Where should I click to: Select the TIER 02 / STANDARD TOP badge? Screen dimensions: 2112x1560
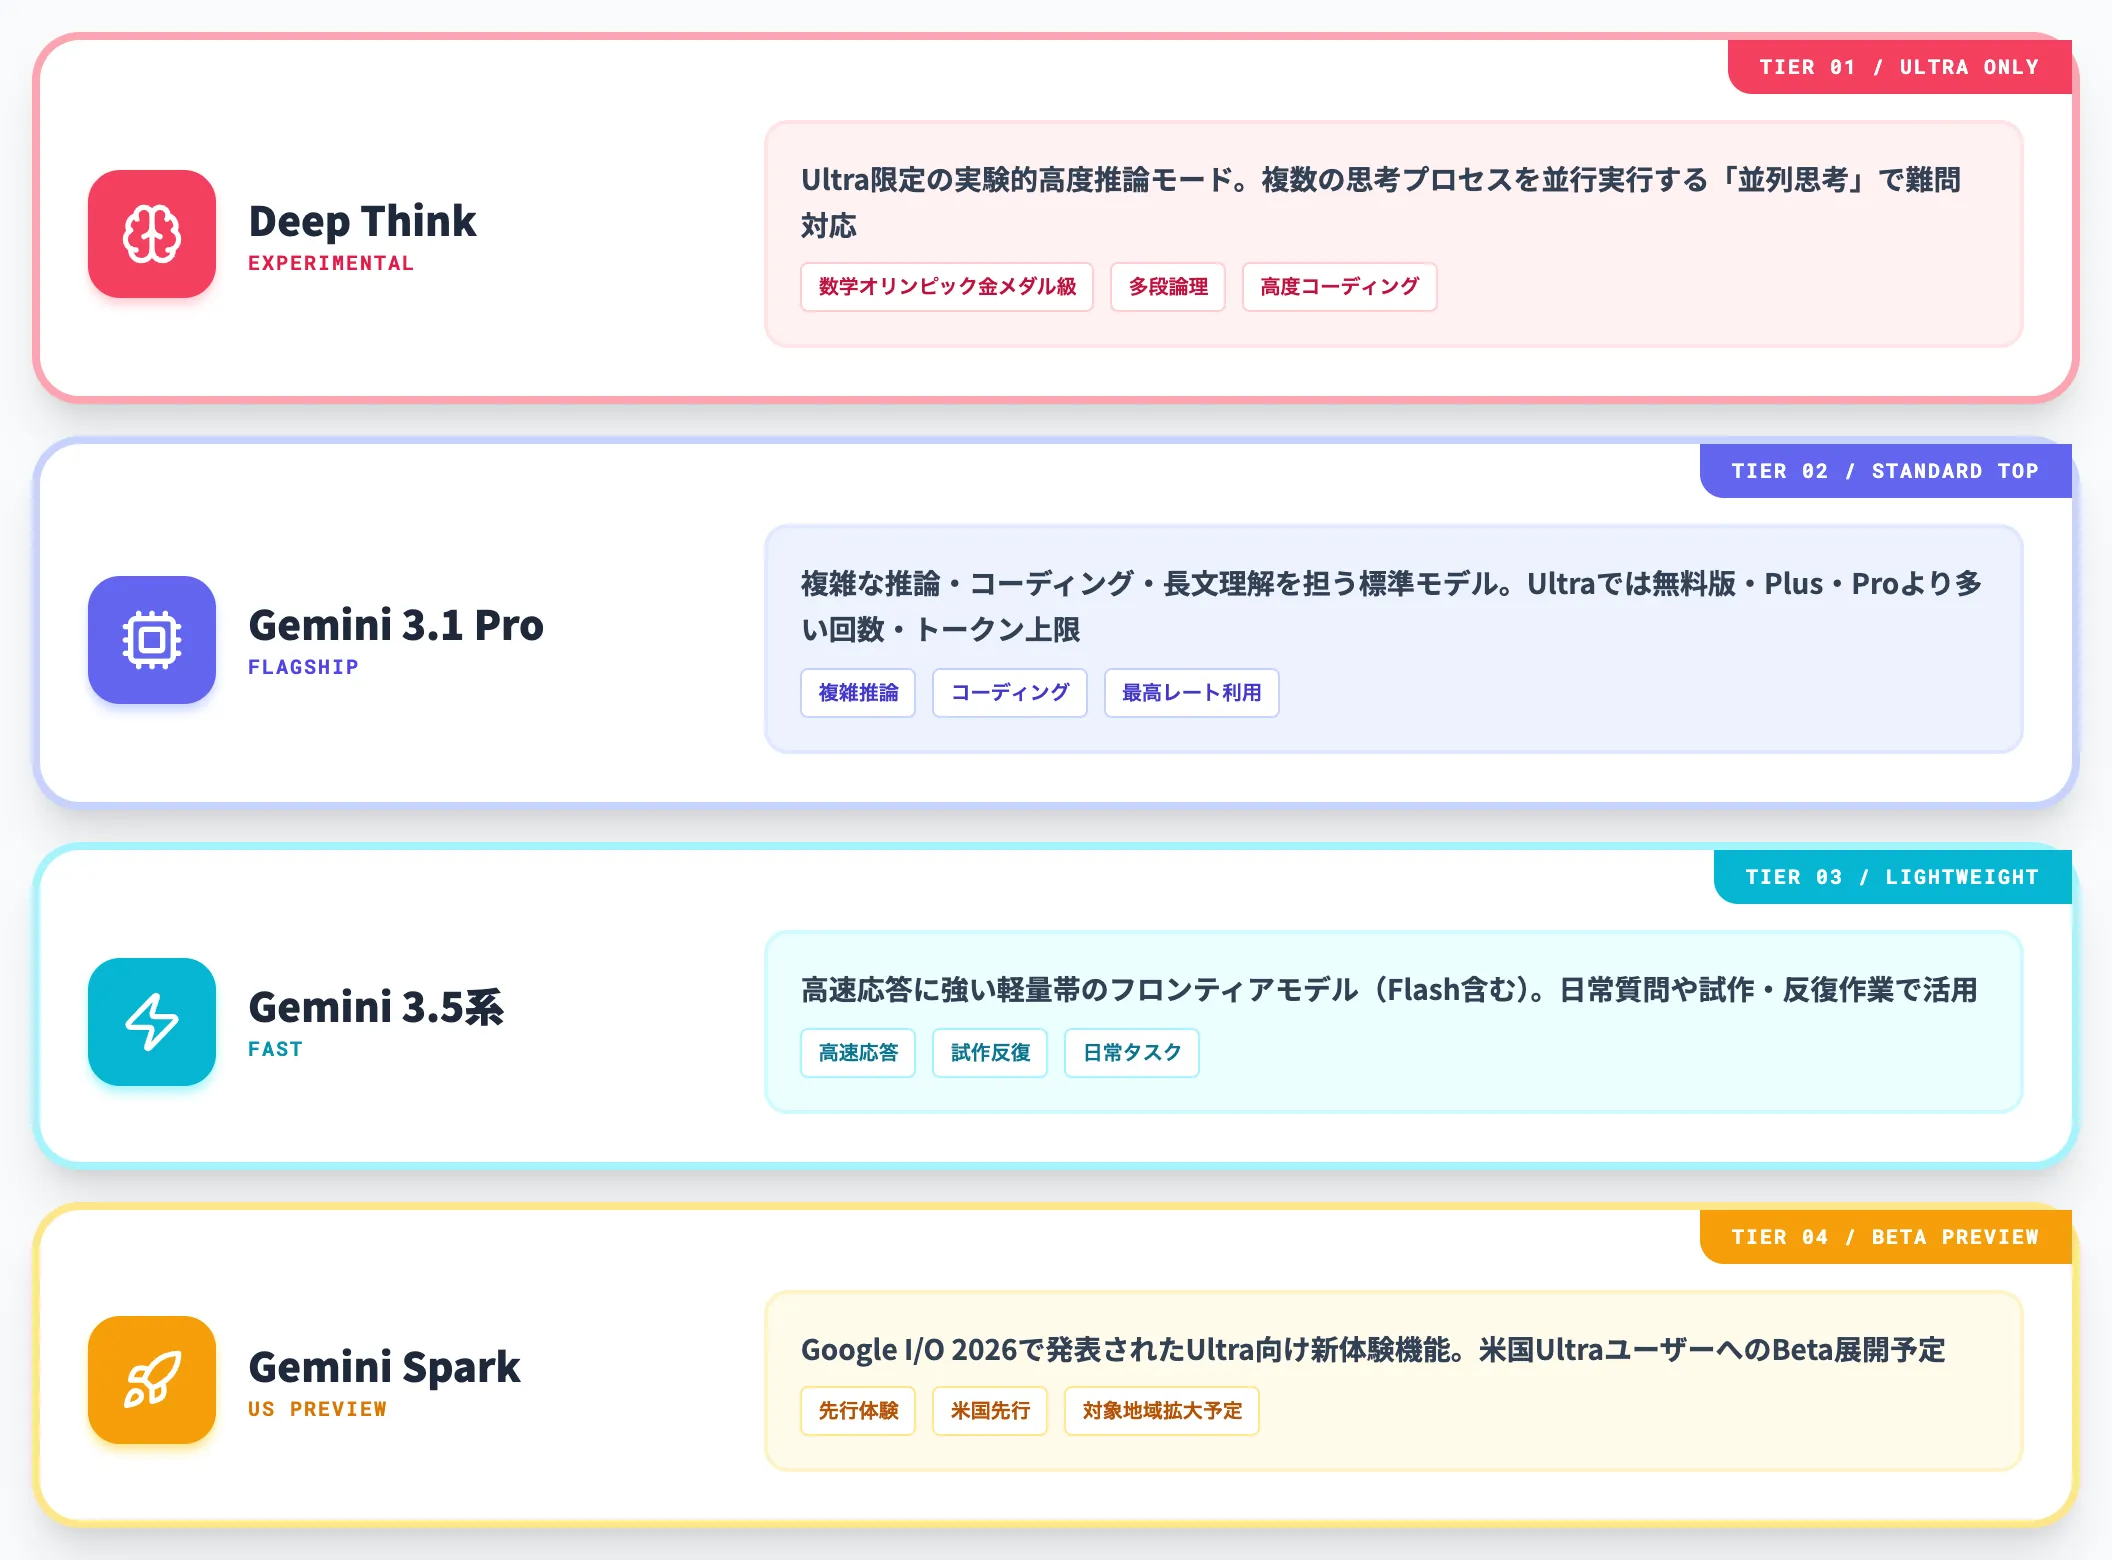coord(1885,471)
